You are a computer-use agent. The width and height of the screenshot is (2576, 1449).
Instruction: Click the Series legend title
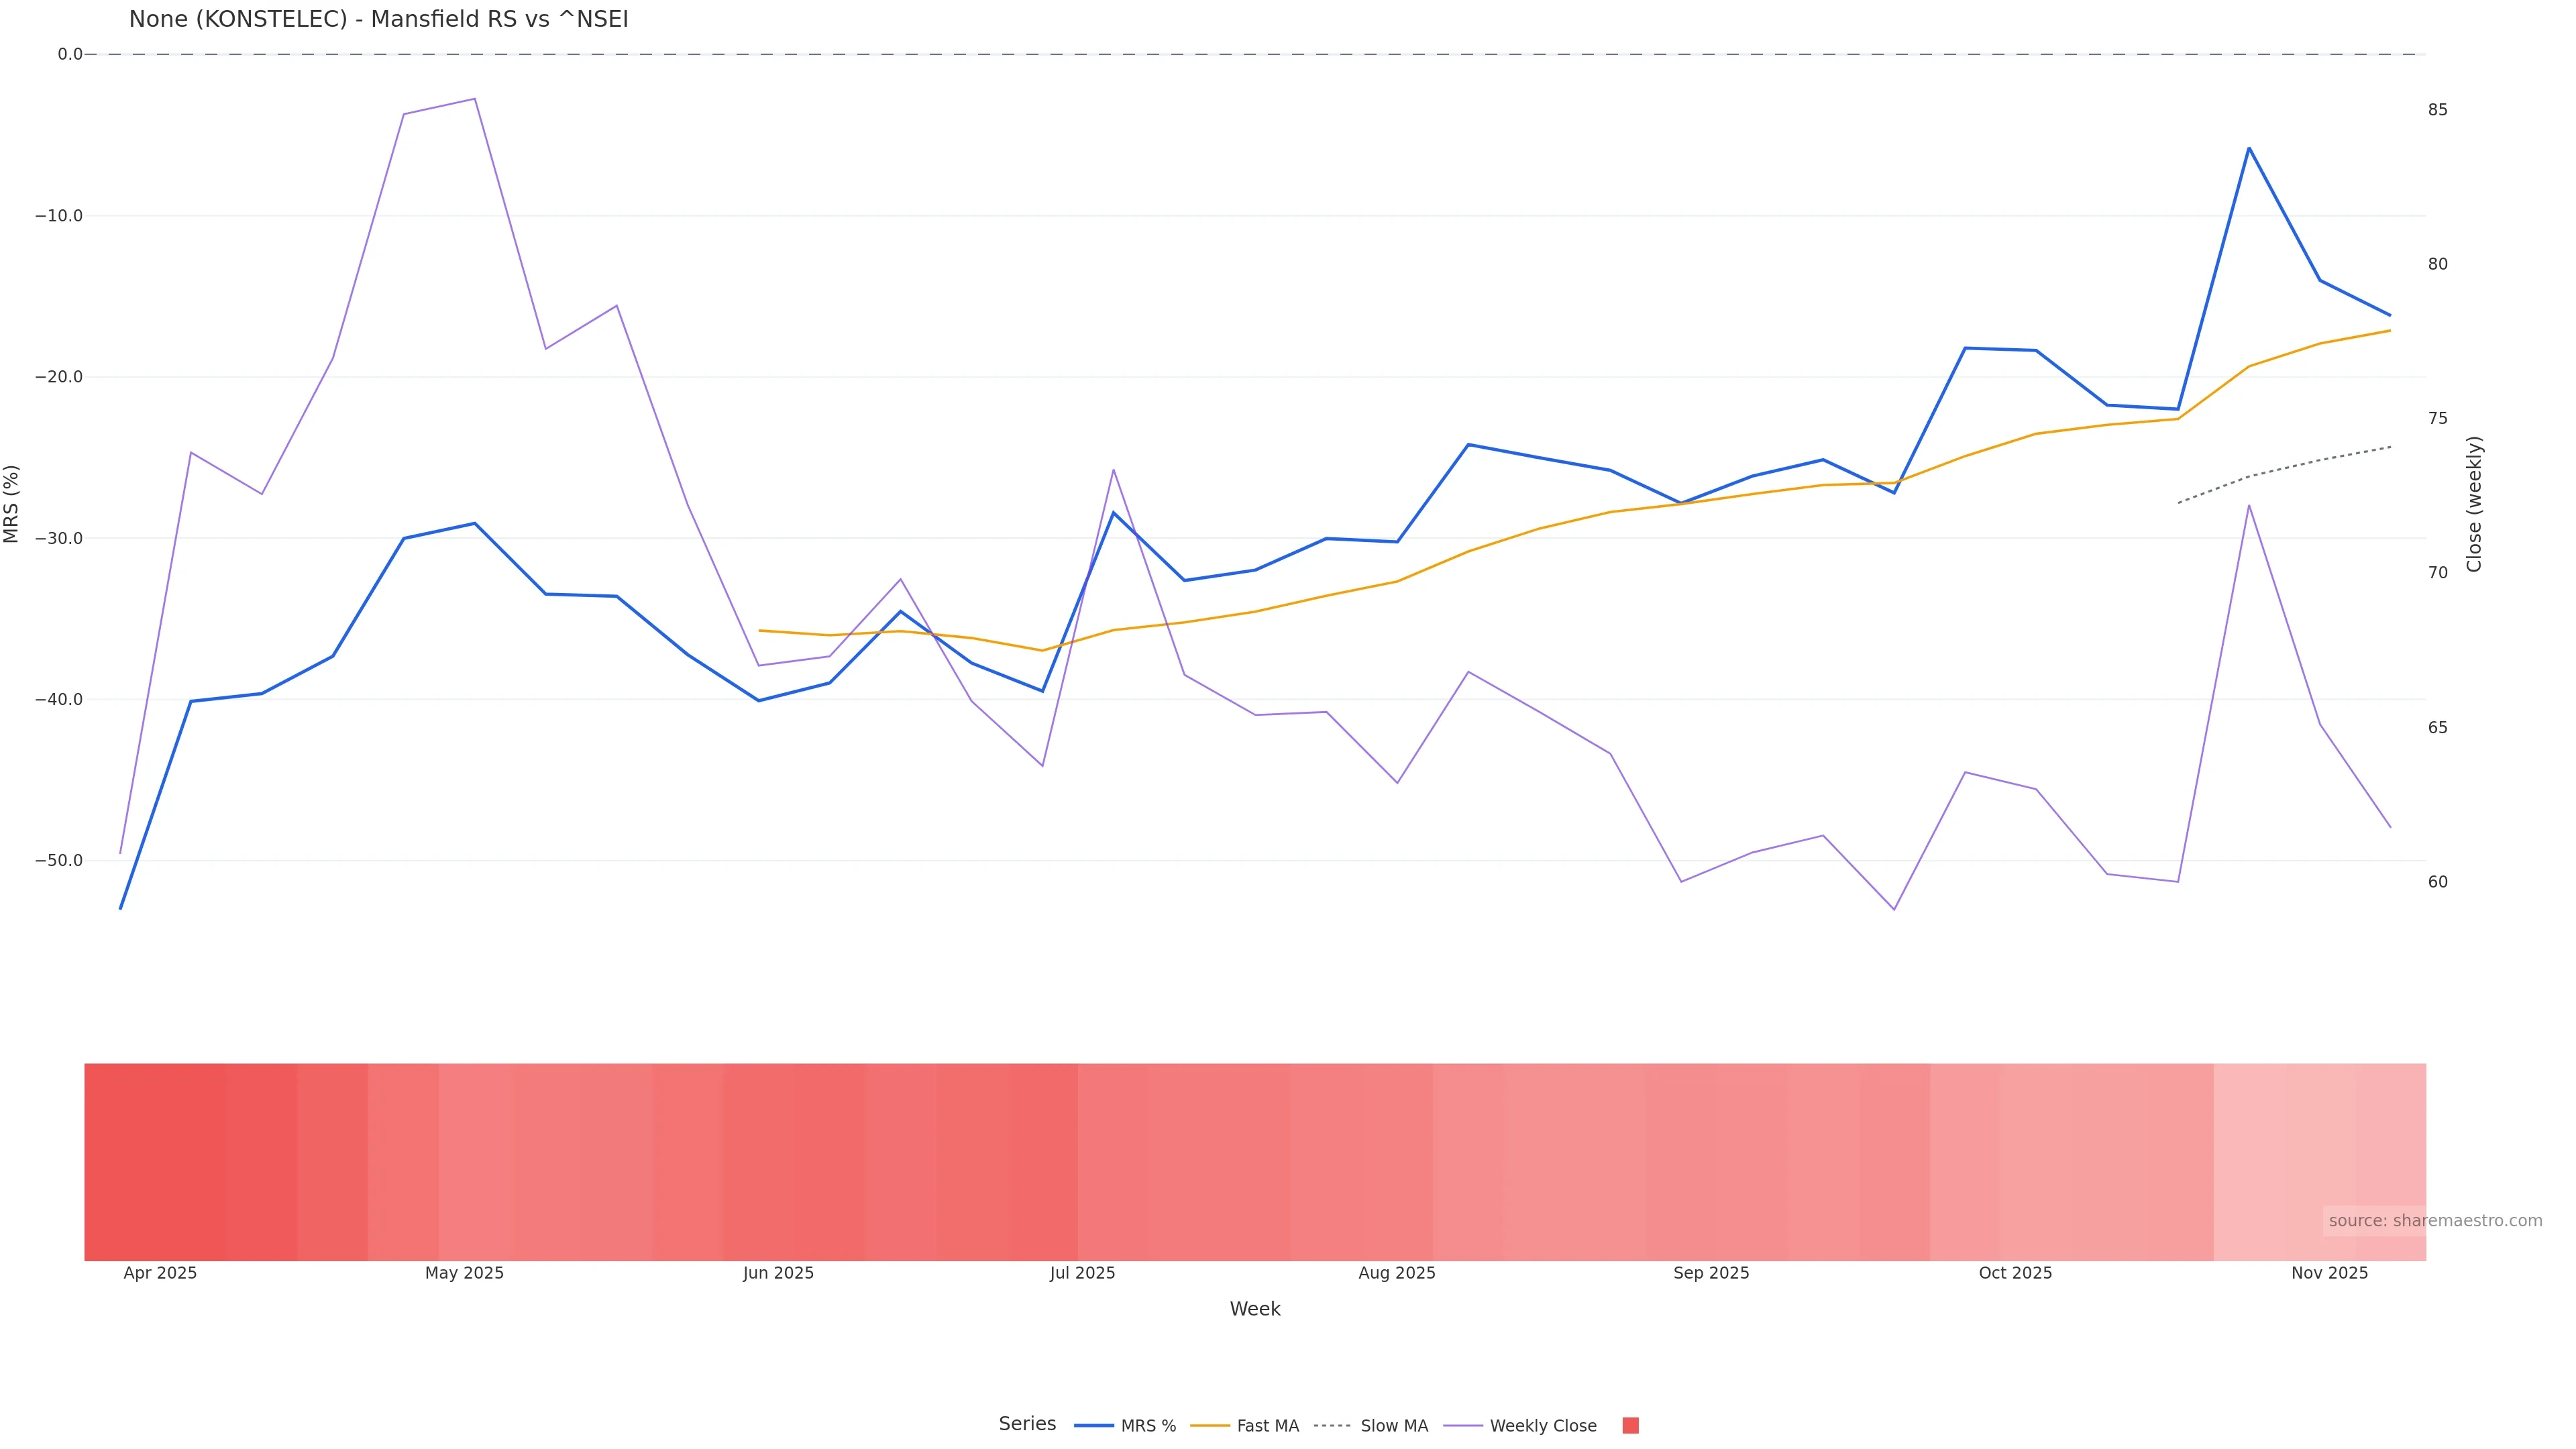(x=1027, y=1424)
